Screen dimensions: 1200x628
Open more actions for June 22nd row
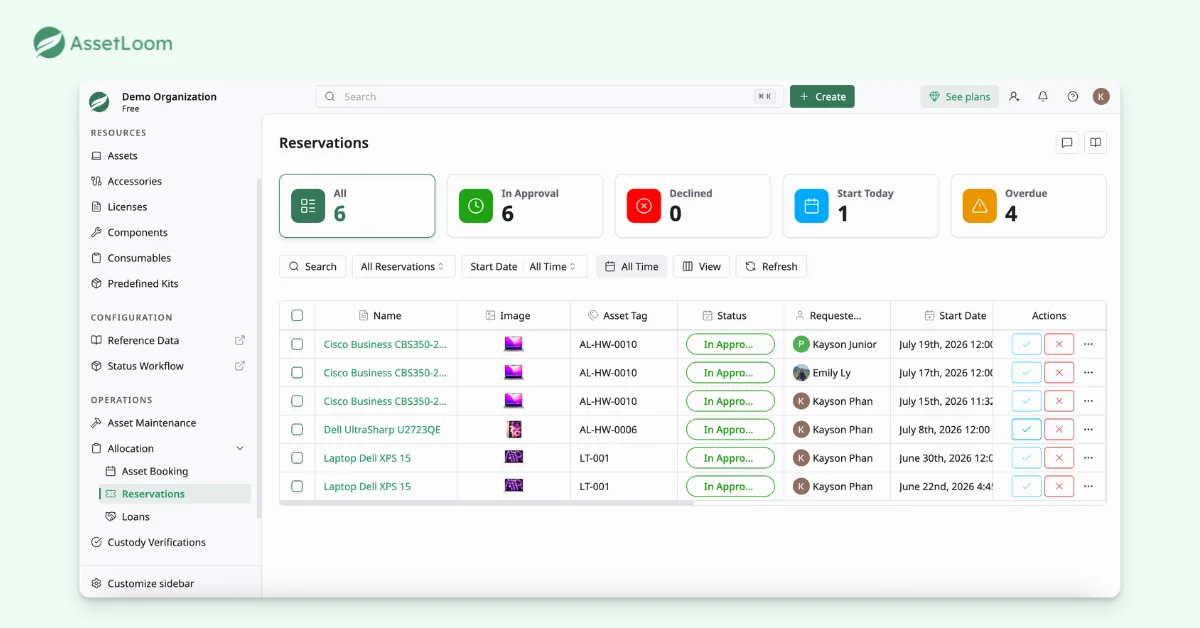click(1089, 486)
